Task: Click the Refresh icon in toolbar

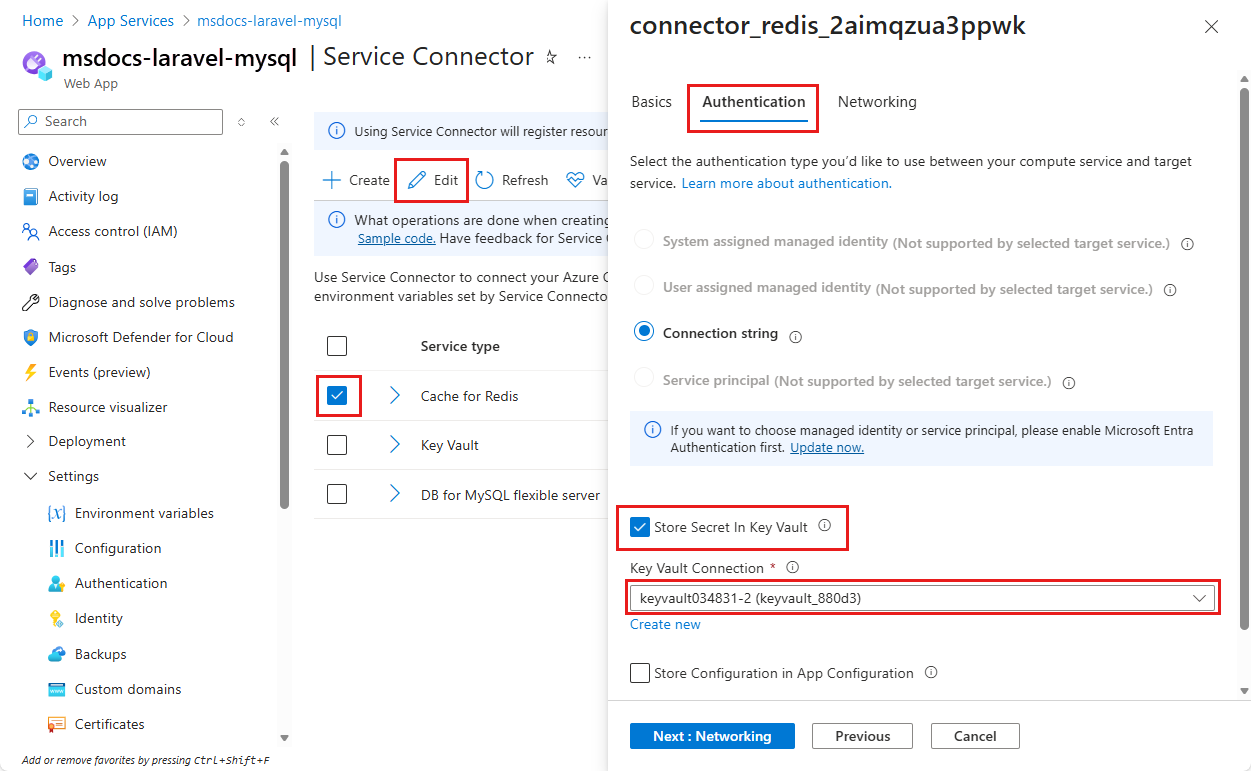Action: point(485,180)
